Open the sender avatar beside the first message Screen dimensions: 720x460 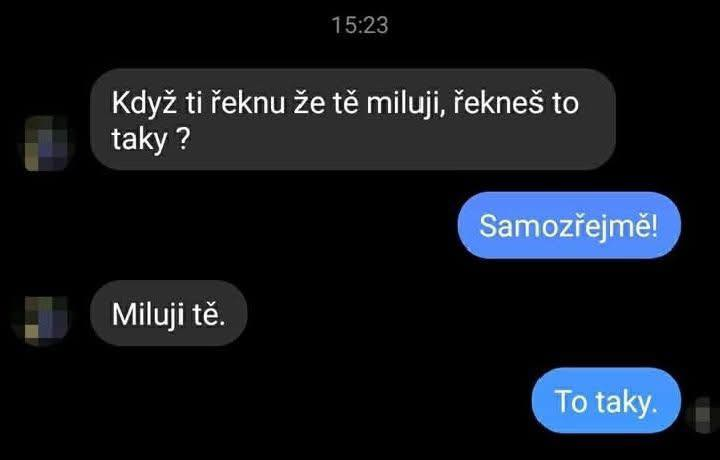pyautogui.click(x=46, y=143)
